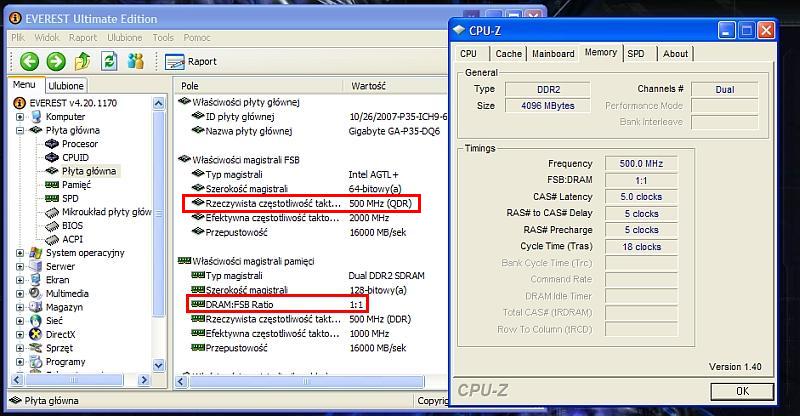The image size is (800, 416).
Task: Expand the Ekran tree node
Action: click(x=19, y=280)
